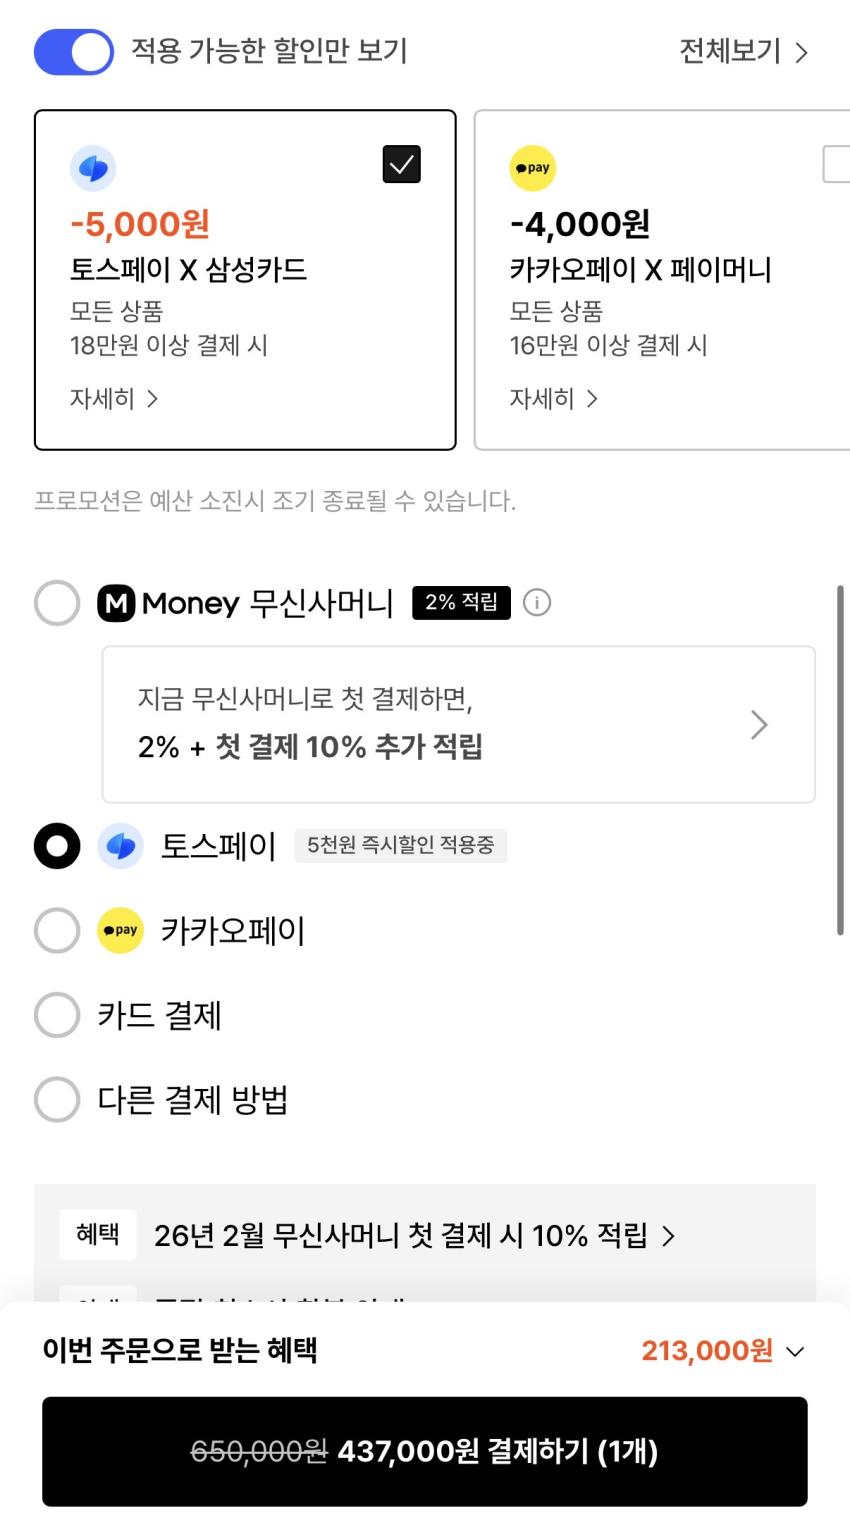The height and width of the screenshot is (1532, 850).
Task: Open the 첫 결제 10% 추가 적립 banner
Action: pos(458,724)
